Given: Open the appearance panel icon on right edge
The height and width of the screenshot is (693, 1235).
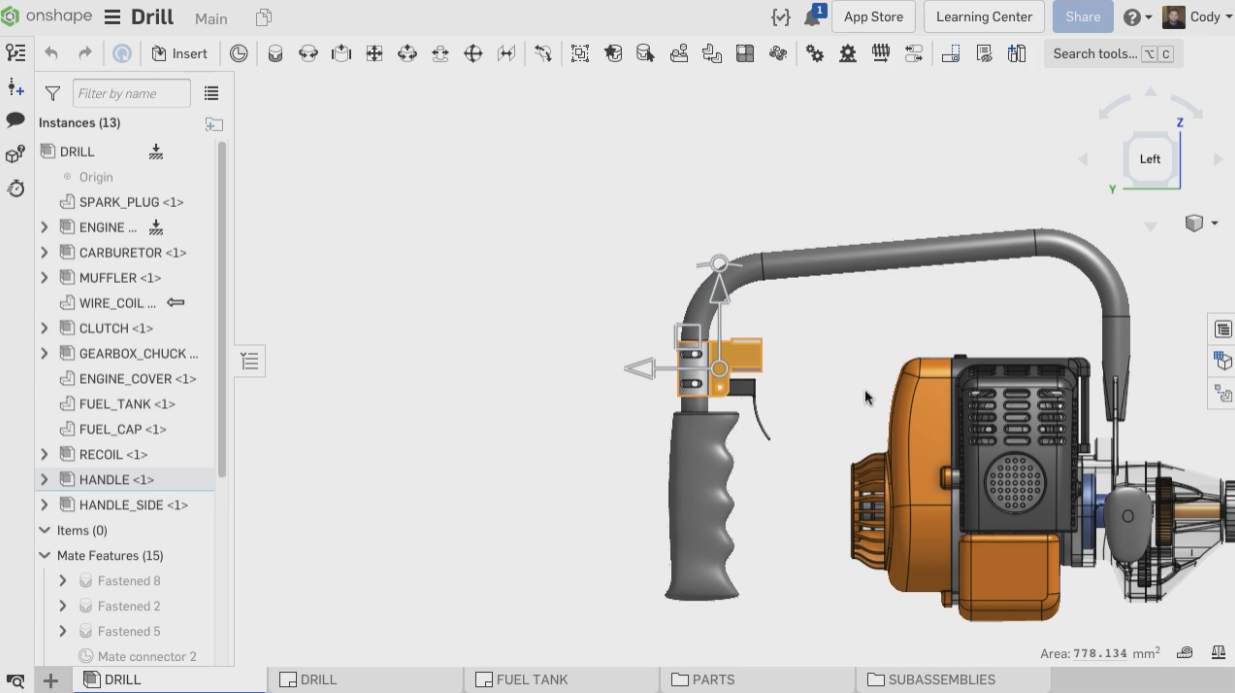Looking at the screenshot, I should click(x=1222, y=361).
